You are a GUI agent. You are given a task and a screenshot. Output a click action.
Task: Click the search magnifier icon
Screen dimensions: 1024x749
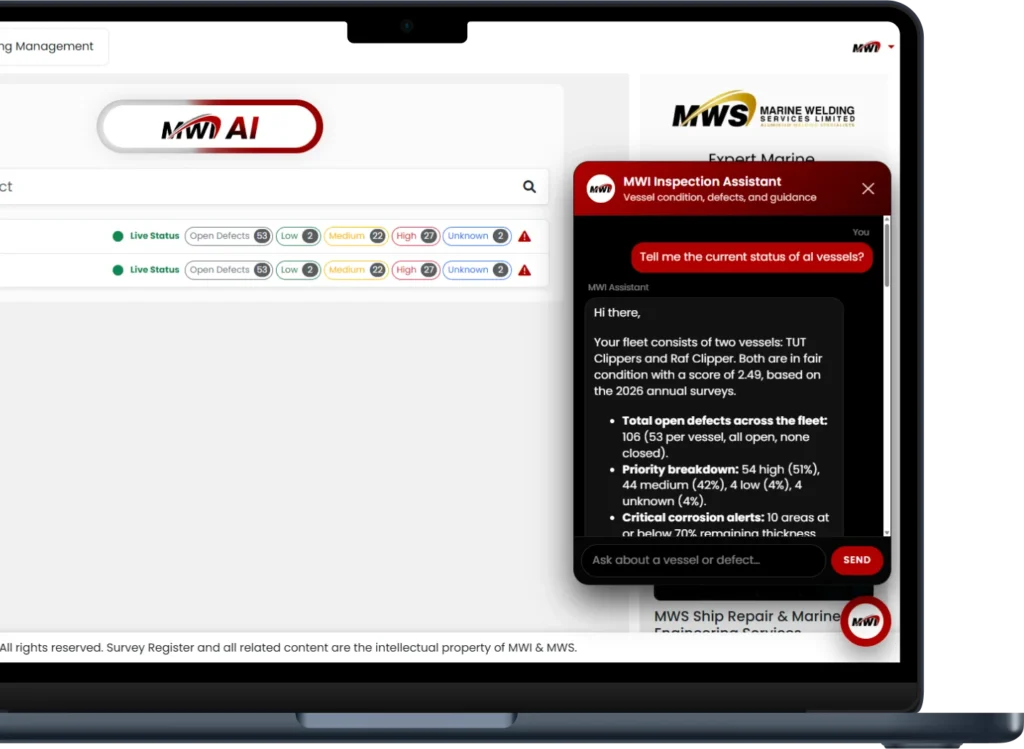(x=529, y=186)
